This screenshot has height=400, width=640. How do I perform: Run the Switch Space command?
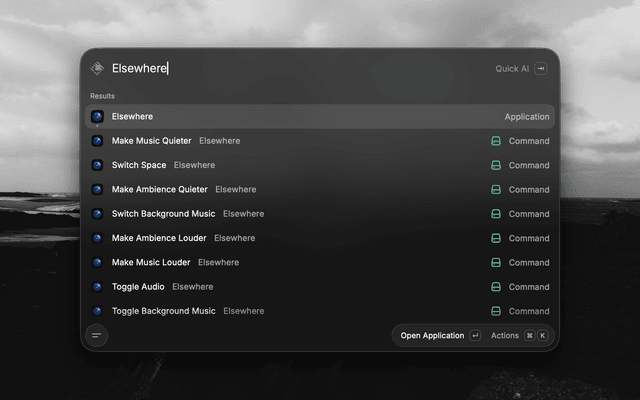[x=320, y=165]
